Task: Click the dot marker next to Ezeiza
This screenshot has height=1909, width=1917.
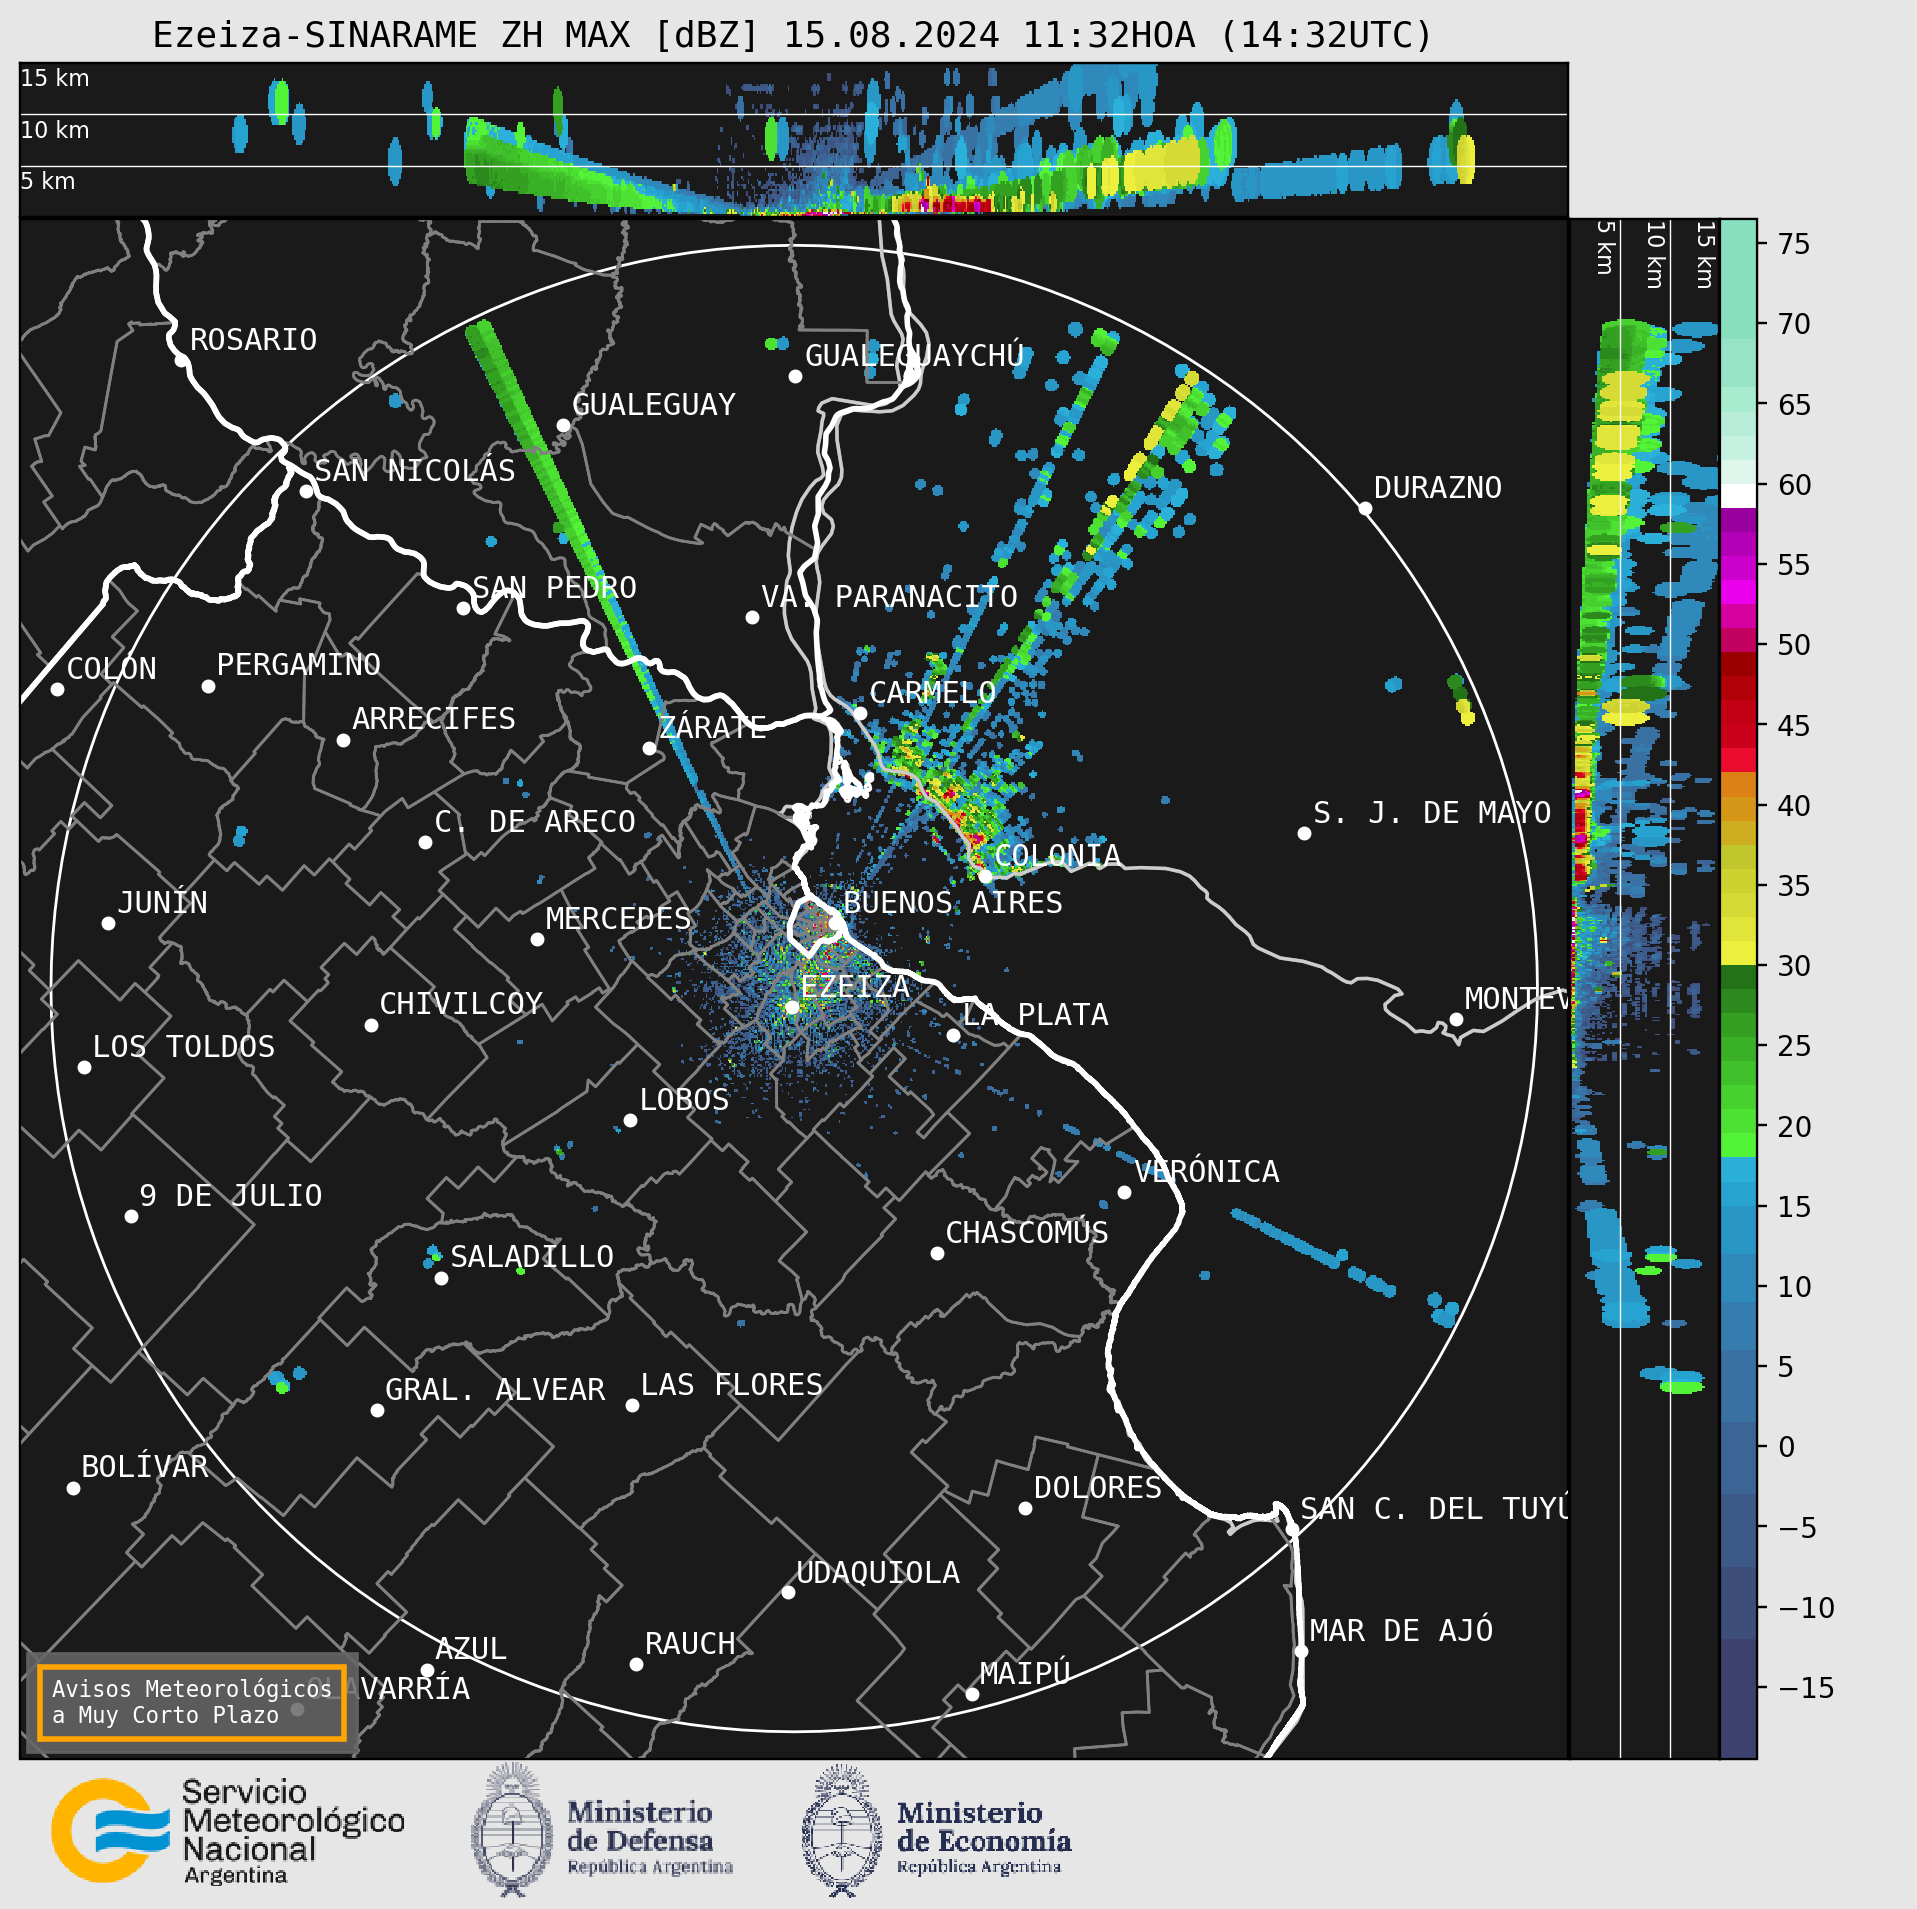Action: (x=792, y=1008)
